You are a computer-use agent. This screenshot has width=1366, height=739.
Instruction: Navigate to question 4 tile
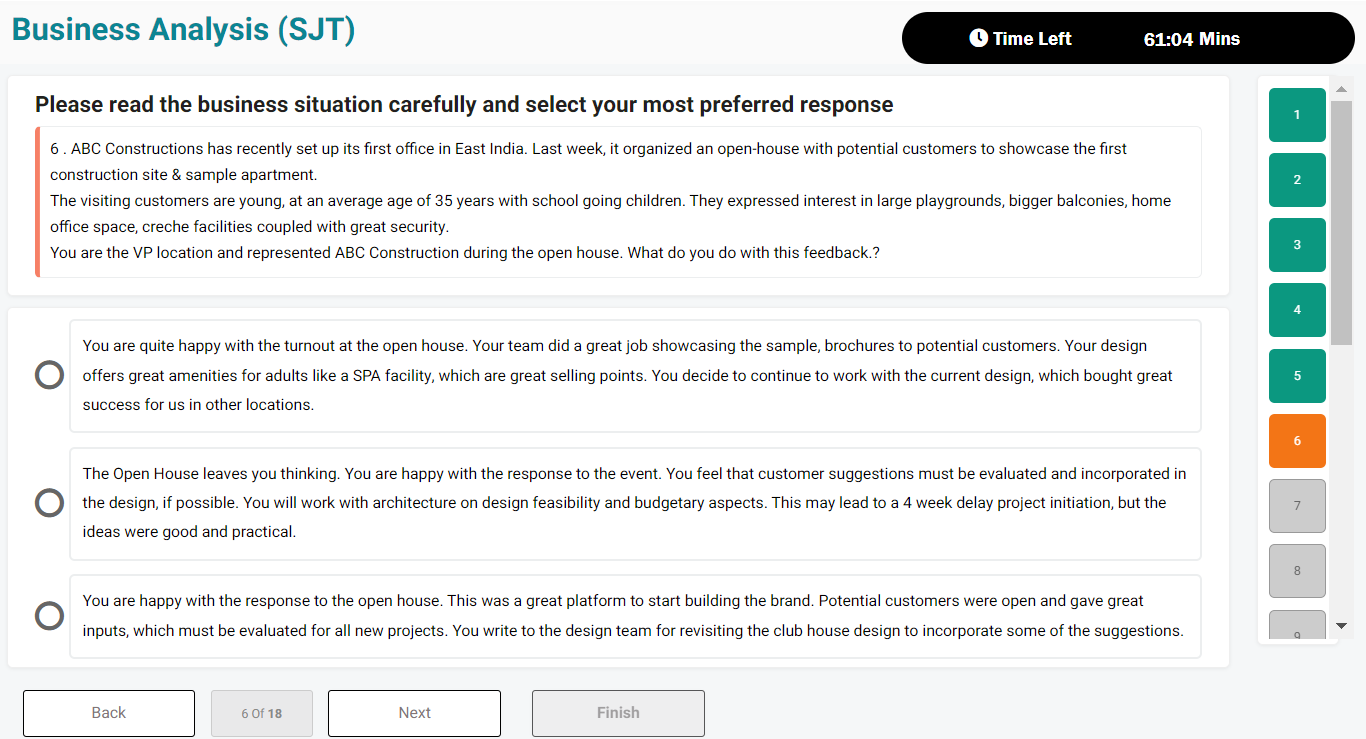click(x=1297, y=310)
